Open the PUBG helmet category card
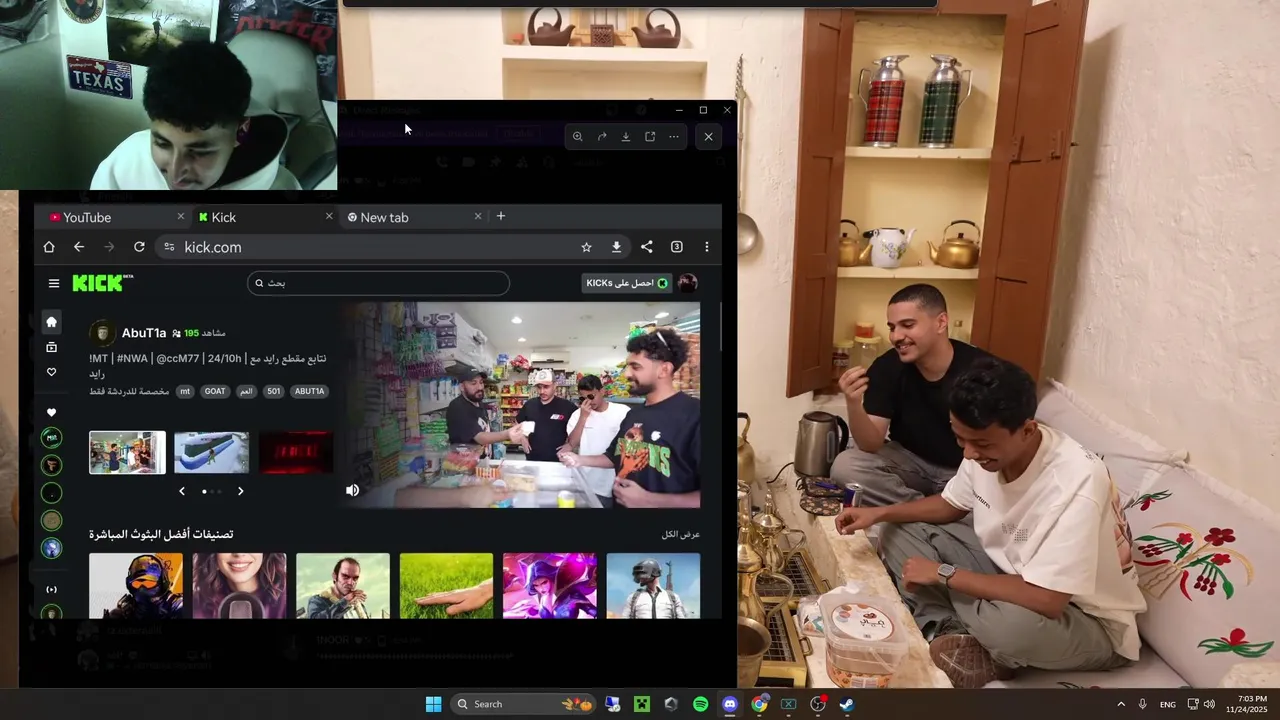This screenshot has width=1280, height=720. coord(653,585)
